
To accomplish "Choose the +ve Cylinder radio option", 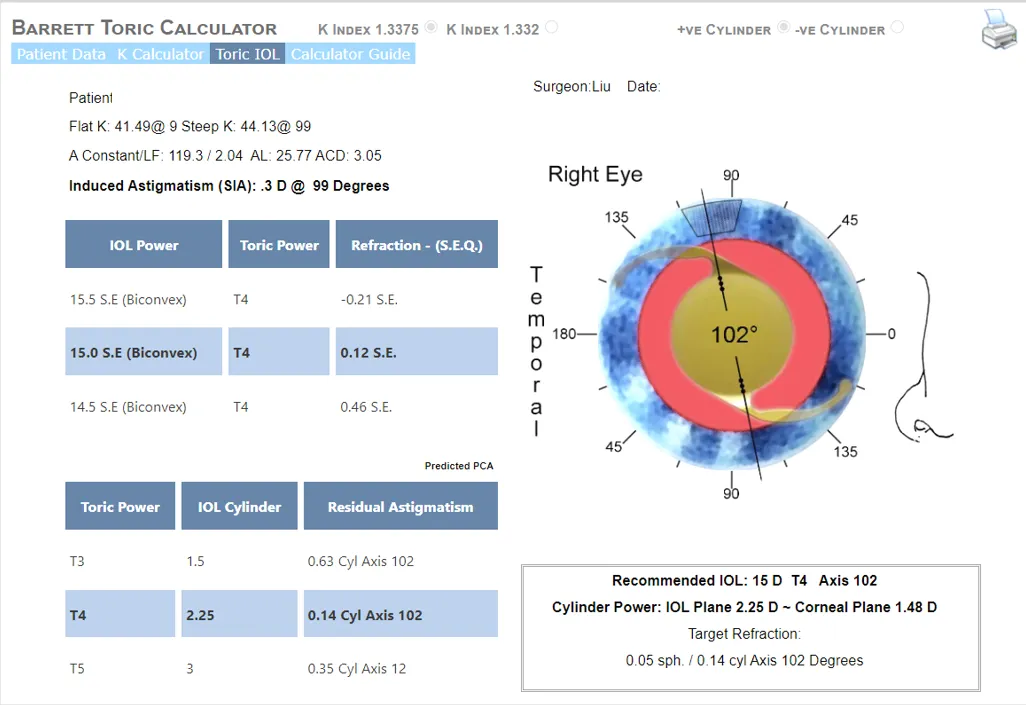I will pos(783,27).
